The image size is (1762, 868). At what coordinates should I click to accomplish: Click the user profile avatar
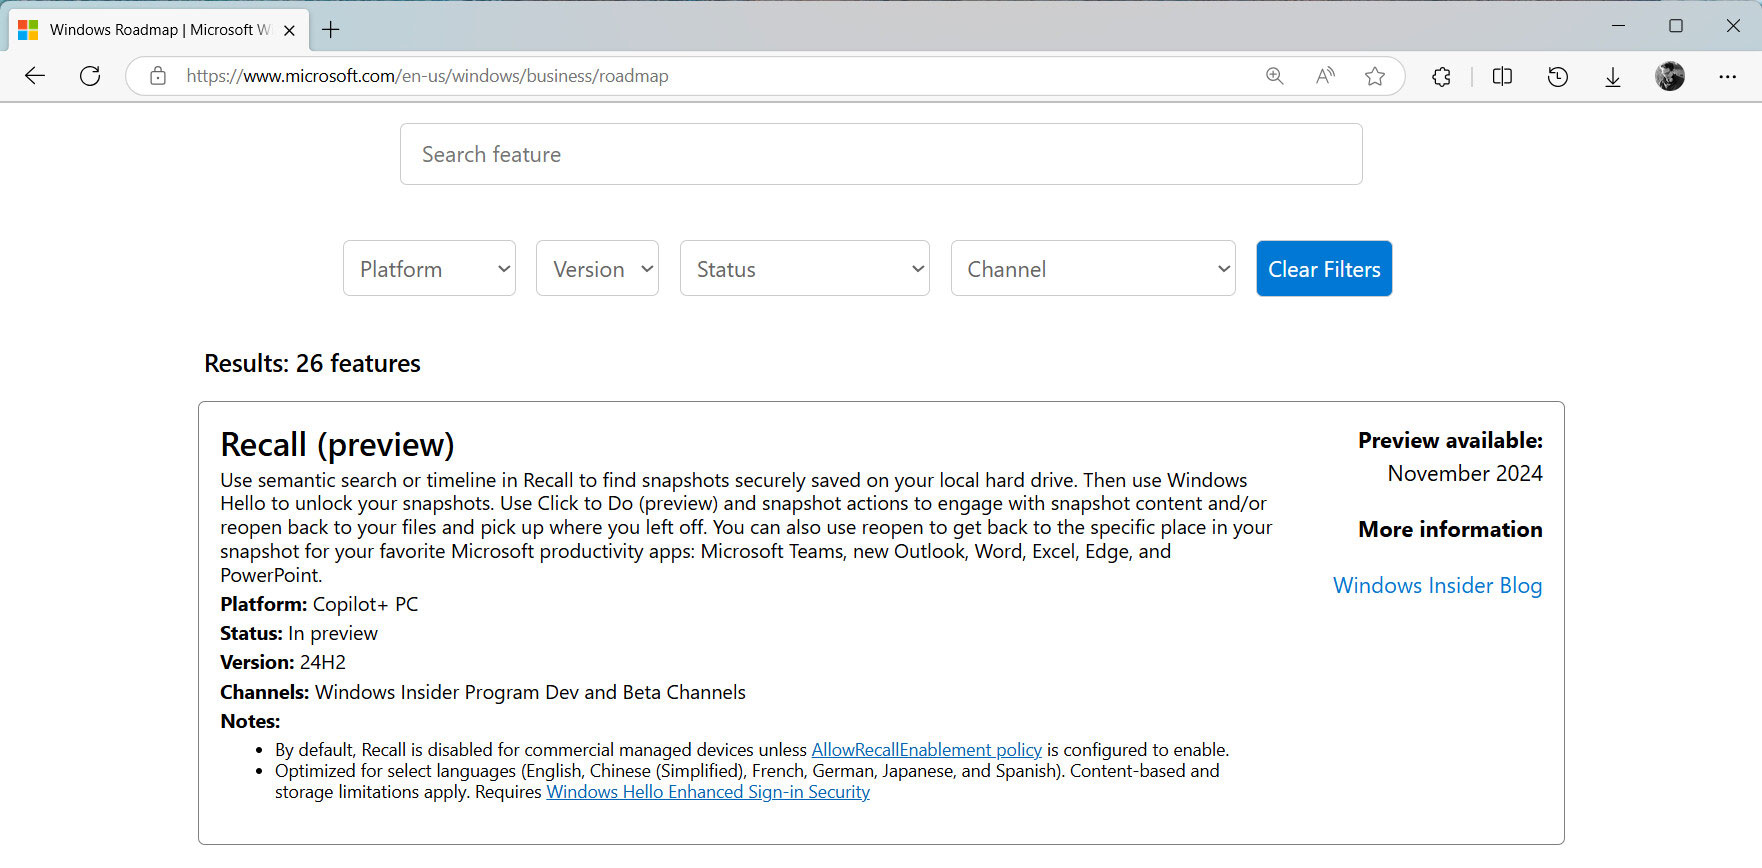coord(1669,76)
